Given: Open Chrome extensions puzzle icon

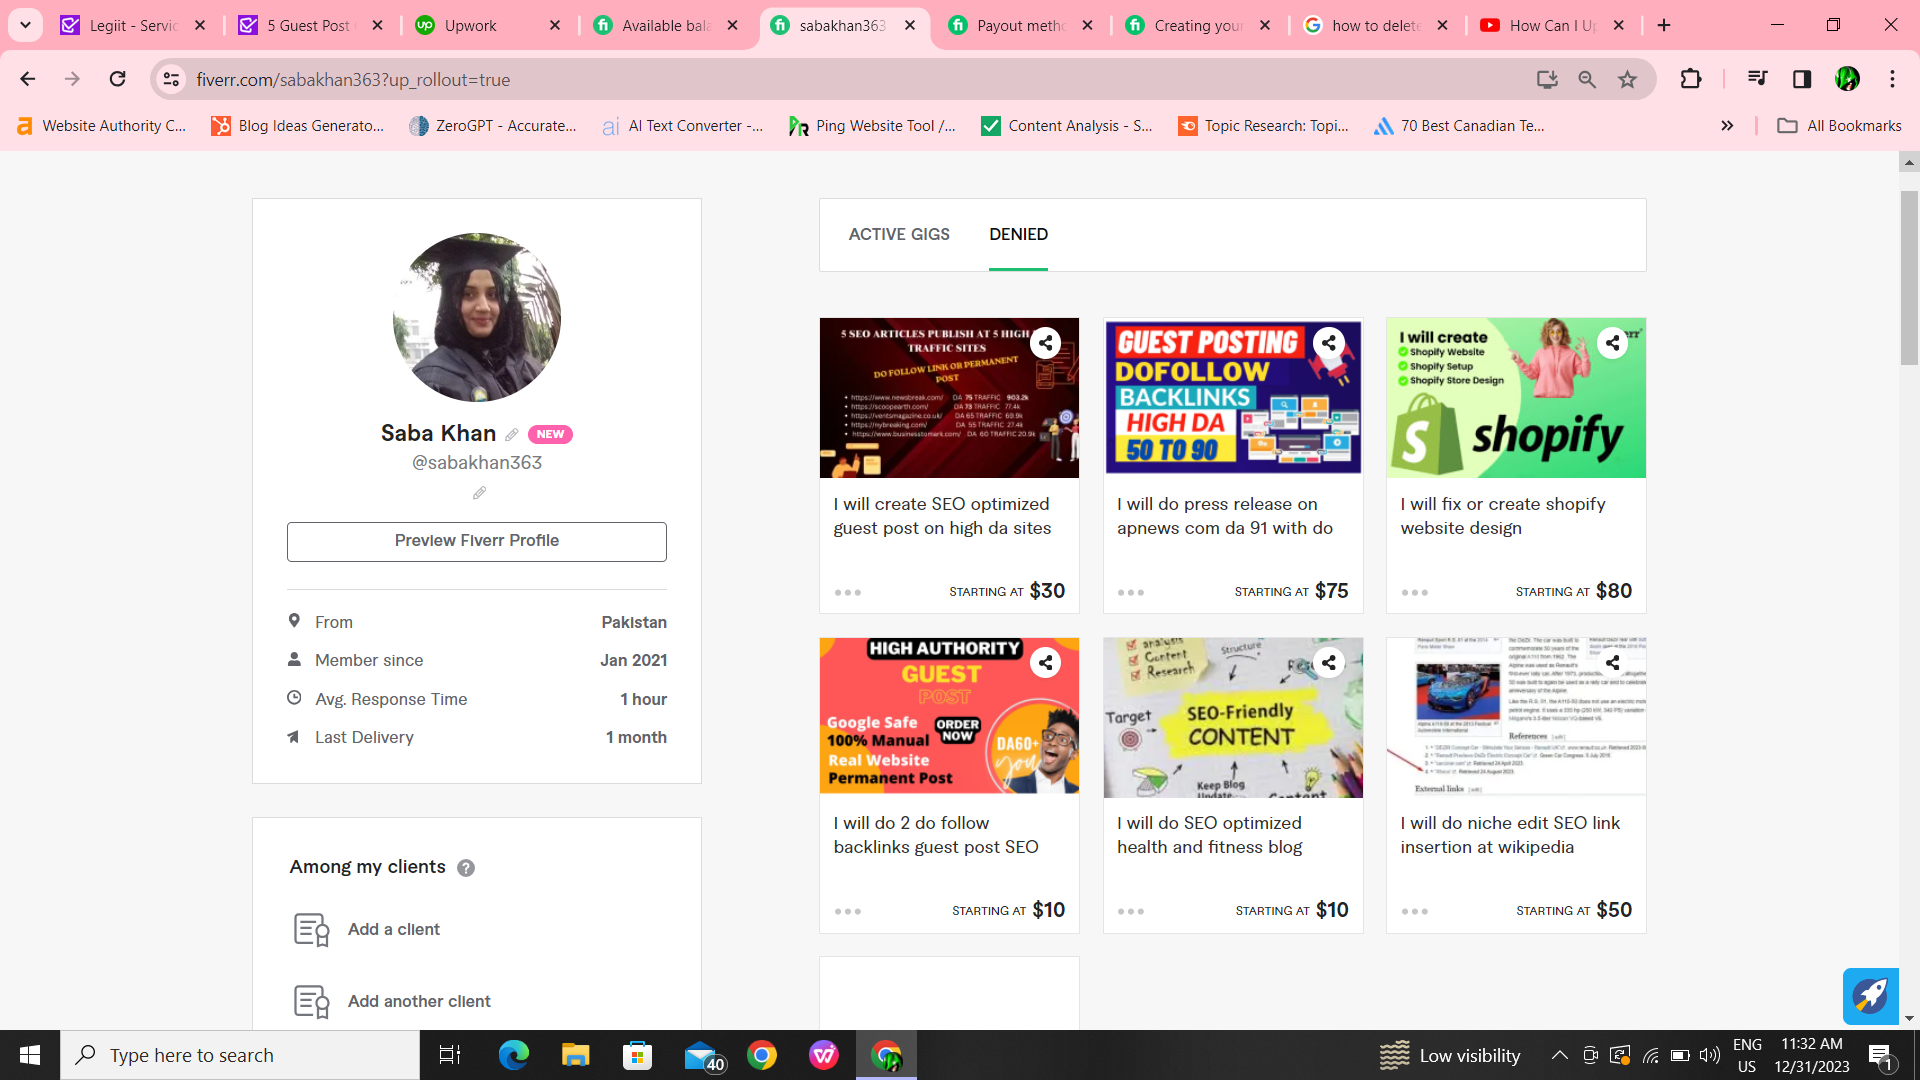Looking at the screenshot, I should click(1691, 79).
